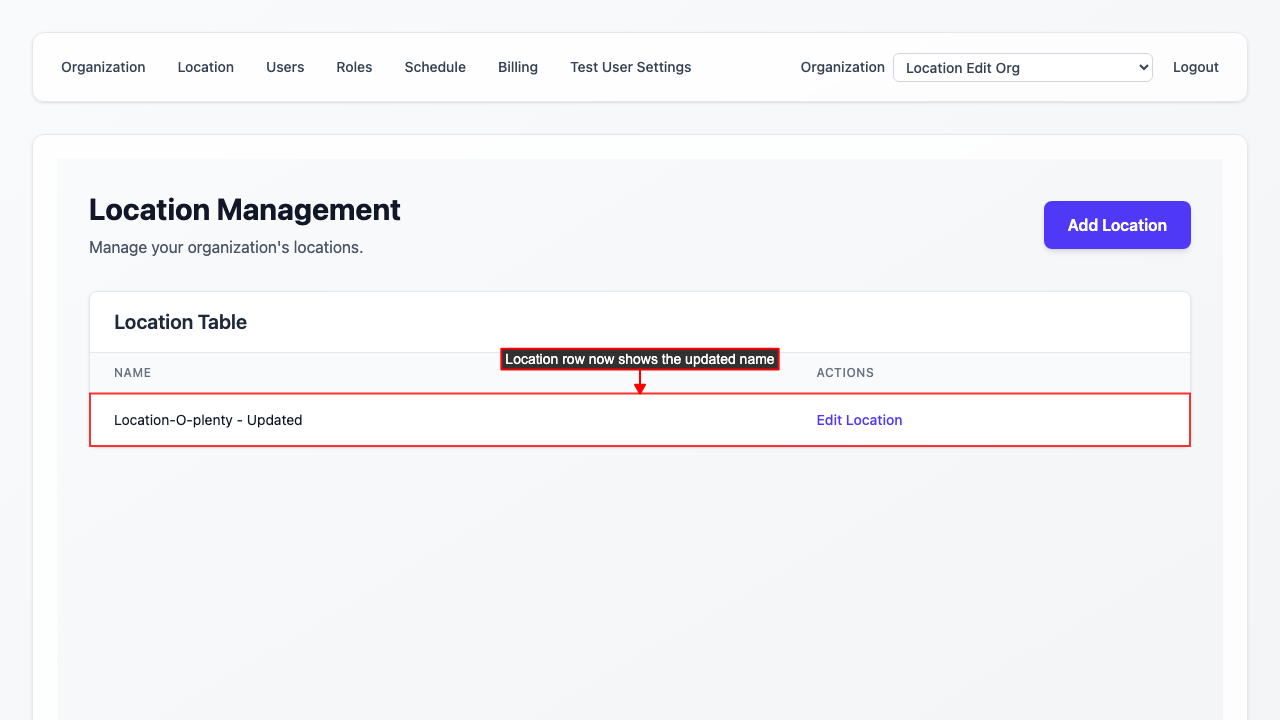Open the Users section
This screenshot has width=1280, height=720.
(x=285, y=67)
